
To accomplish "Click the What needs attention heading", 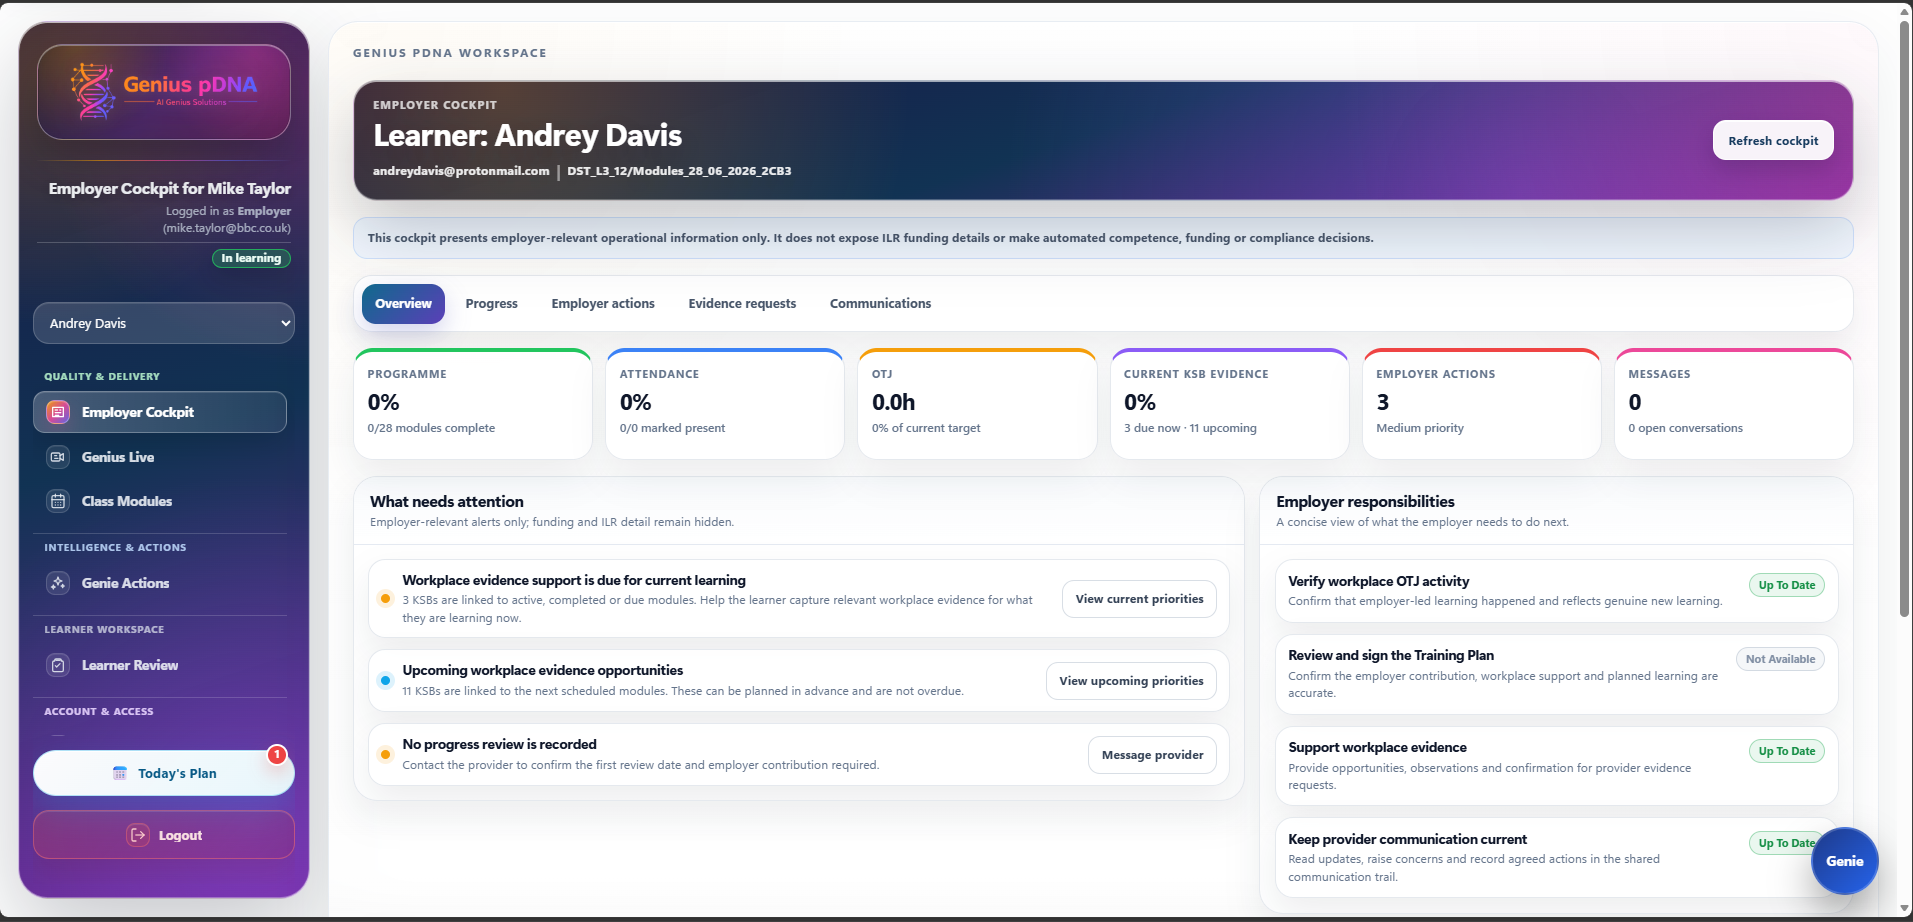I will (447, 501).
